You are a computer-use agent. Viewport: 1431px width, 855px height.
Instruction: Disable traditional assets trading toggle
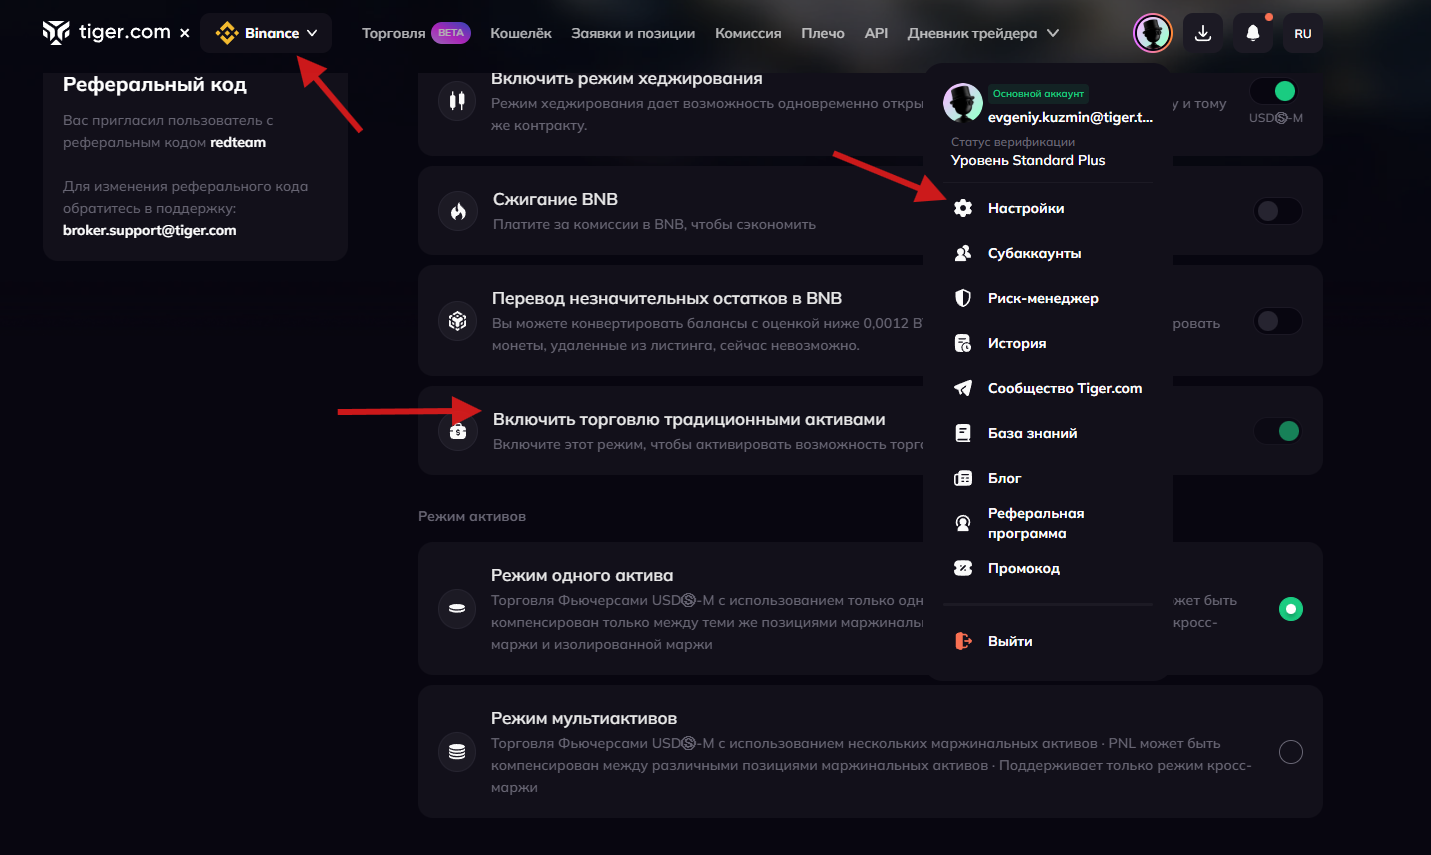(1279, 431)
